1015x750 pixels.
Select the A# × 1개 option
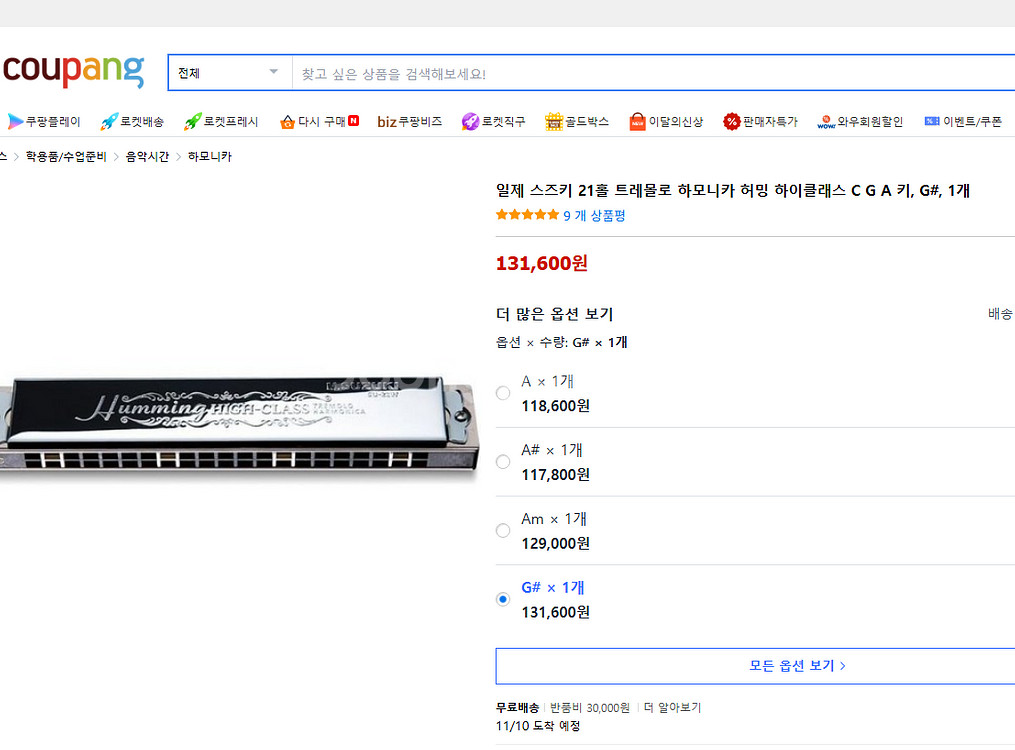(x=503, y=462)
